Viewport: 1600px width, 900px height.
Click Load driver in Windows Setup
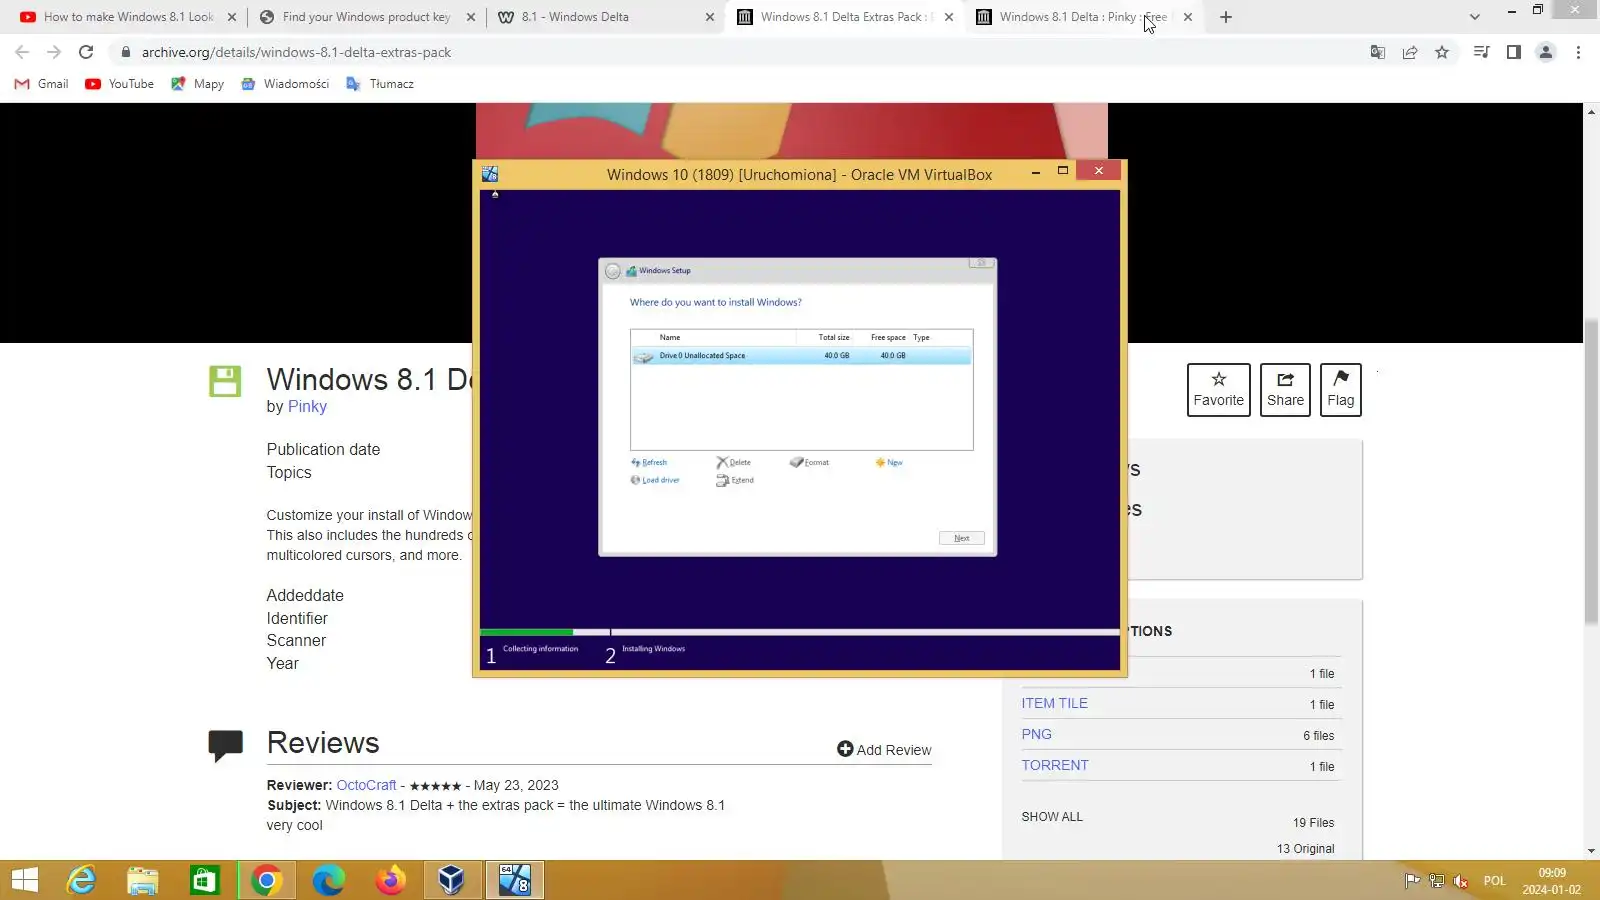pyautogui.click(x=655, y=481)
